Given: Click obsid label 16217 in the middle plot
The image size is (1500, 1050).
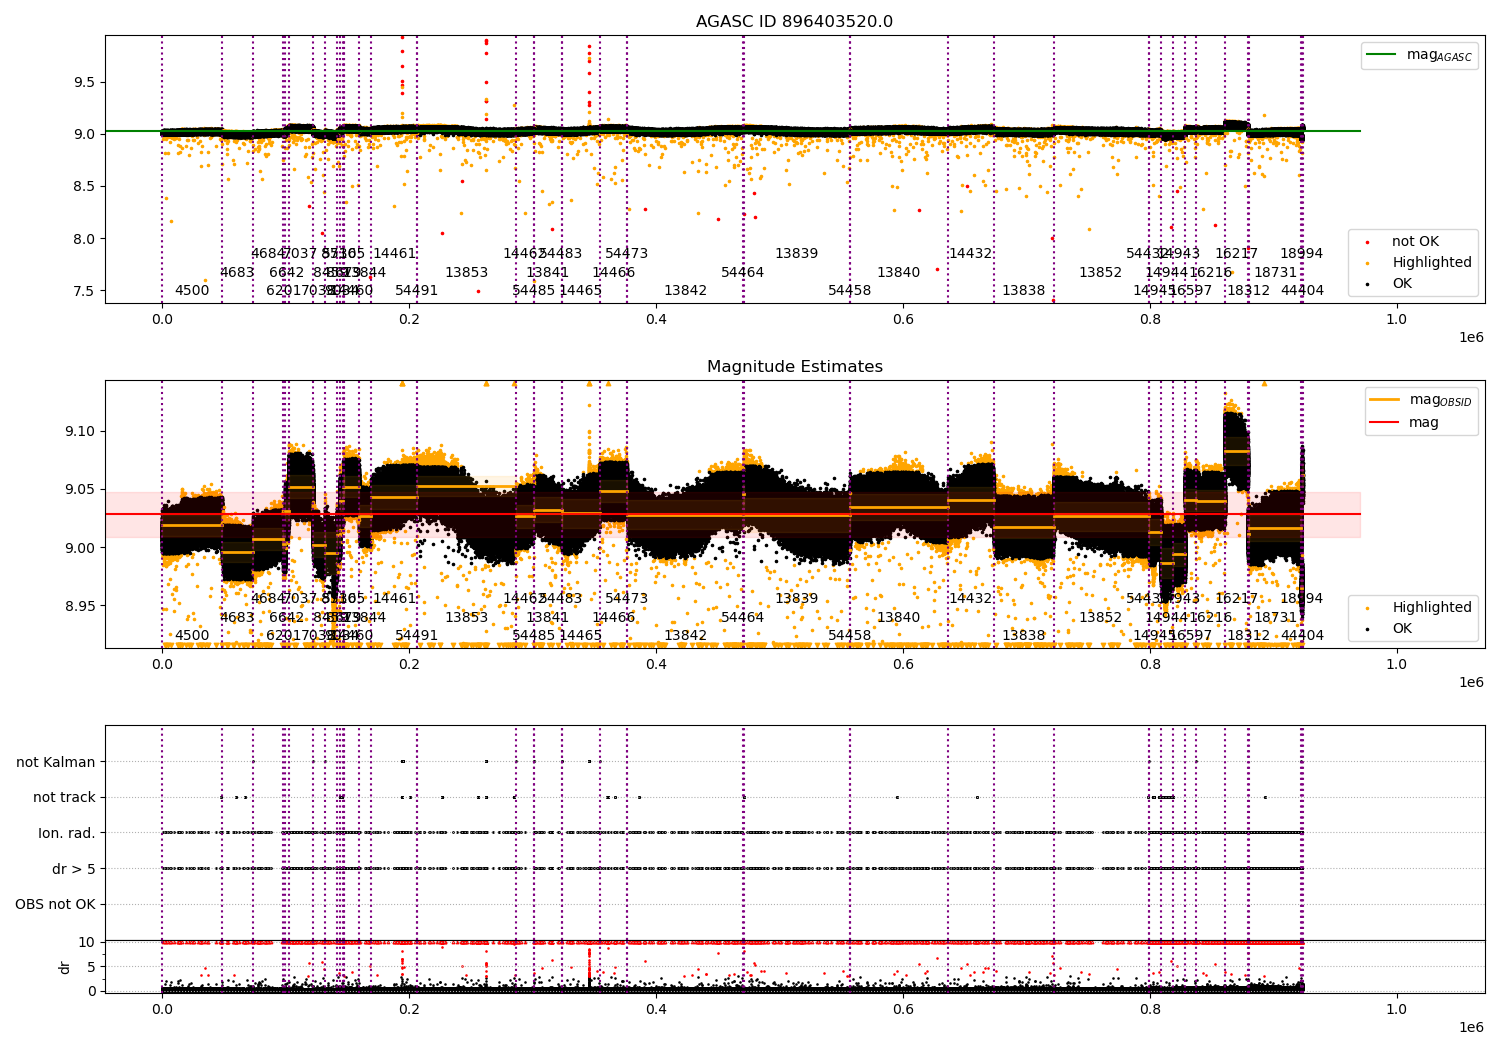Looking at the screenshot, I should point(1237,599).
